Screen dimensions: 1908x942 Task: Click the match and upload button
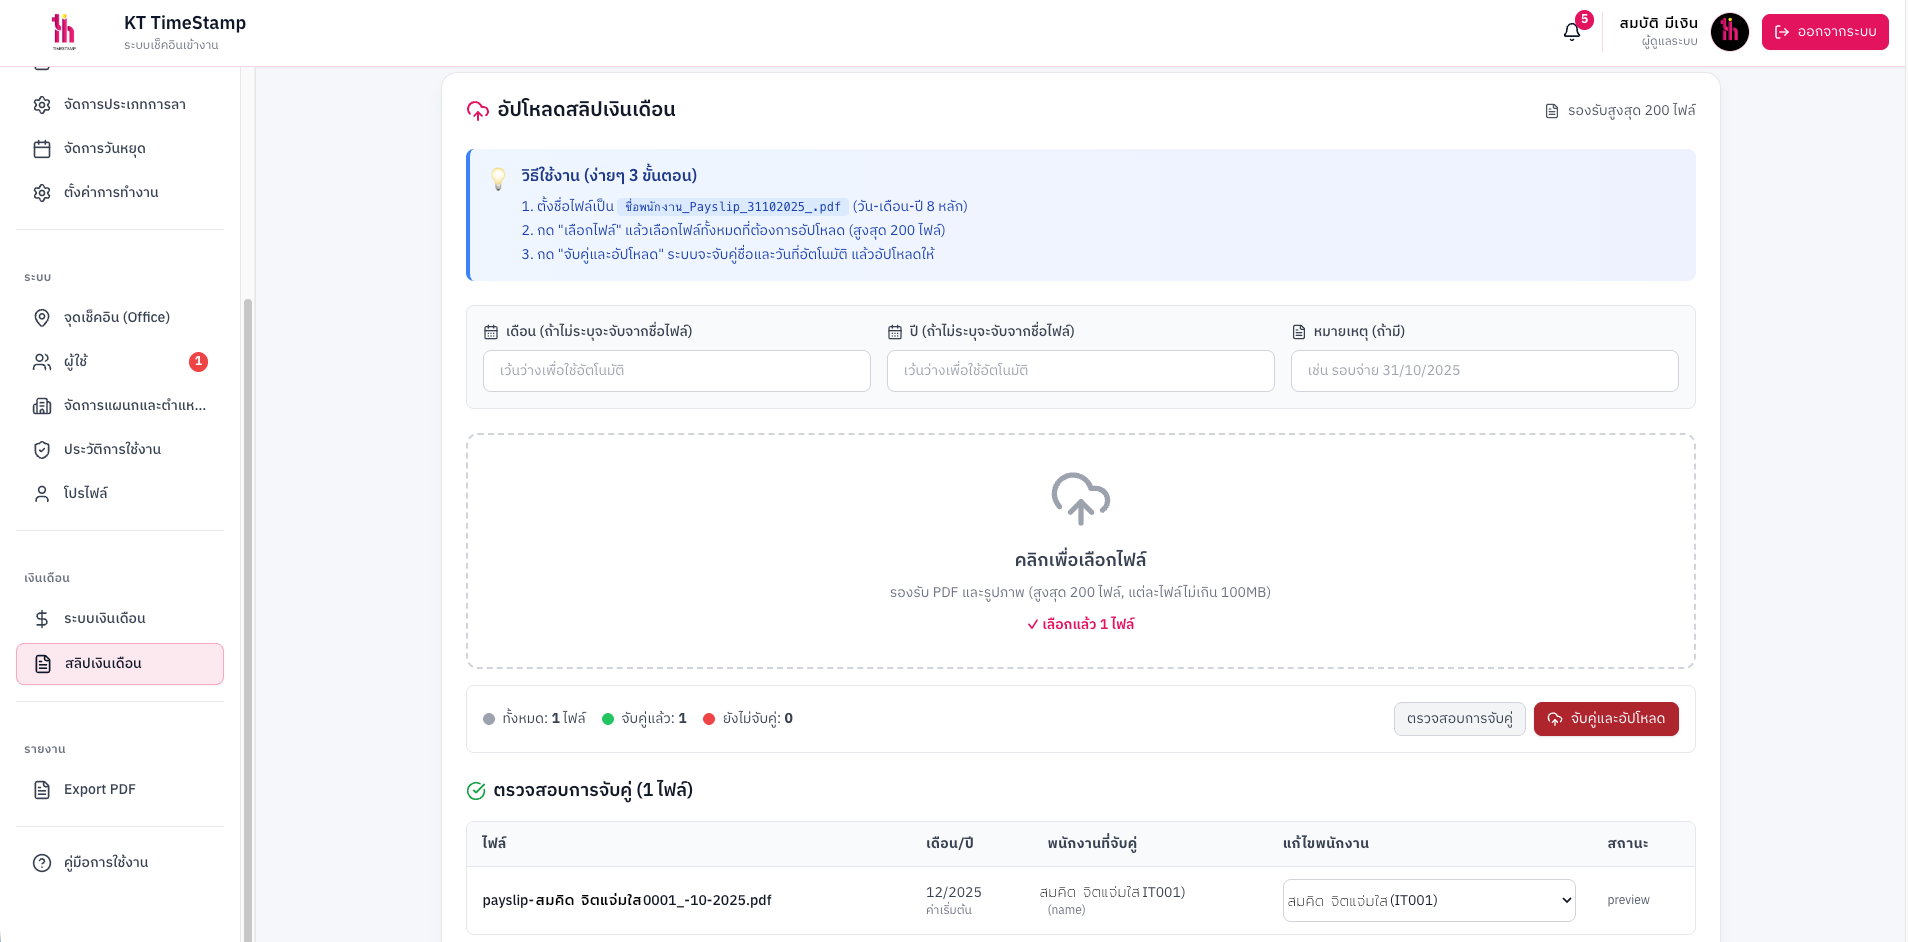pyautogui.click(x=1605, y=719)
